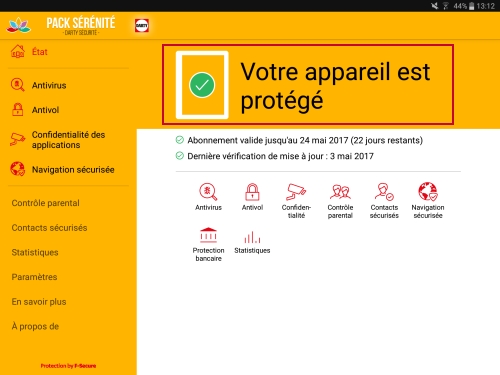Open Paramètres in the sidebar
Image resolution: width=500 pixels, height=375 pixels.
[34, 277]
